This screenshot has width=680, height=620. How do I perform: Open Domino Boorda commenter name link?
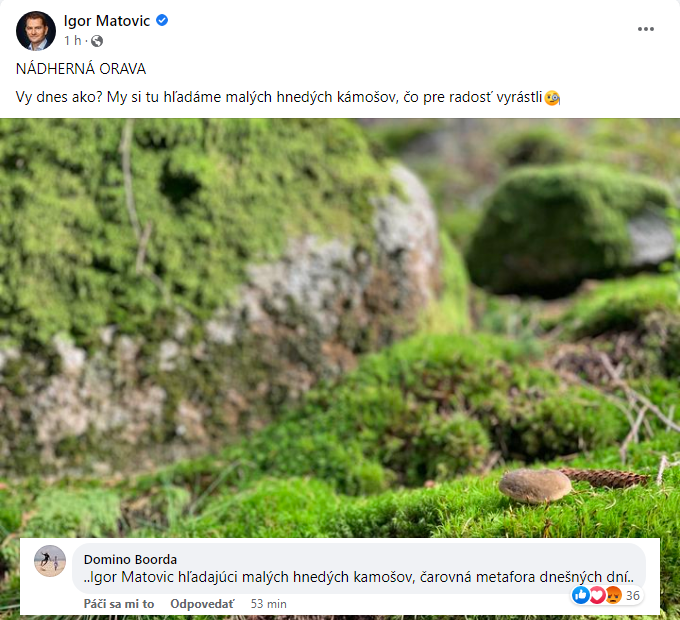click(130, 559)
